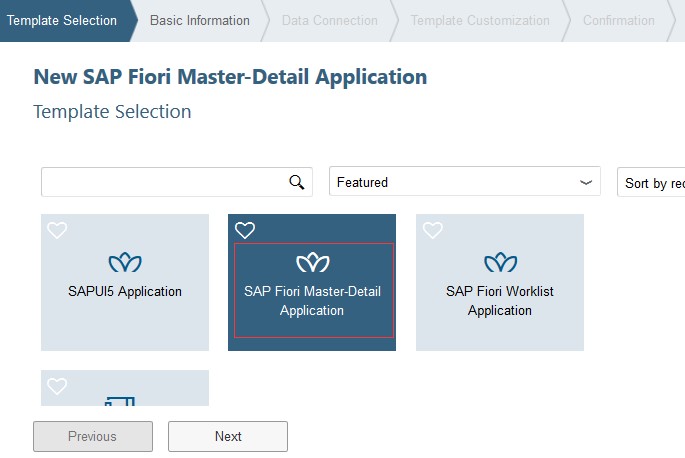Favorite the SAPUI5 Application template heart
Viewport: 685px width, 458px height.
click(x=57, y=230)
